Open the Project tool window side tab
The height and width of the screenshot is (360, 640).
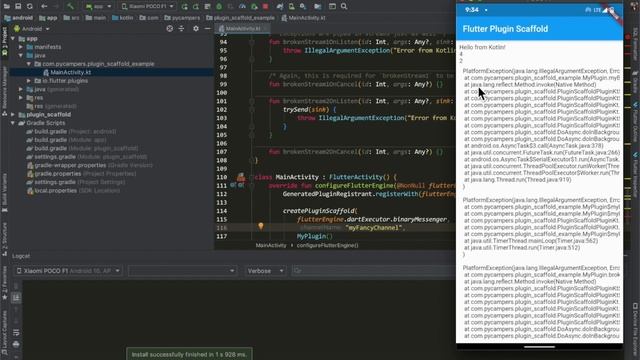point(4,41)
